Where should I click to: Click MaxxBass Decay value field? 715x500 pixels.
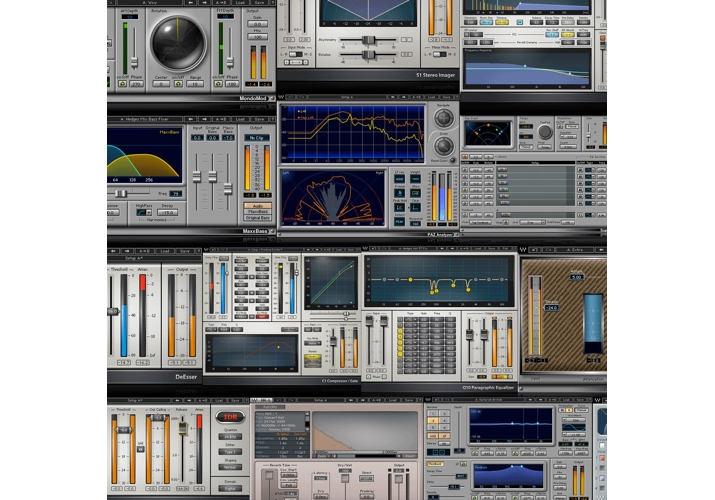[167, 212]
